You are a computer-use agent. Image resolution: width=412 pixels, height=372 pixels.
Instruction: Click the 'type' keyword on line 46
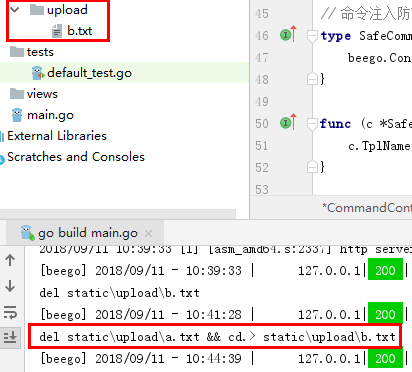tap(336, 36)
